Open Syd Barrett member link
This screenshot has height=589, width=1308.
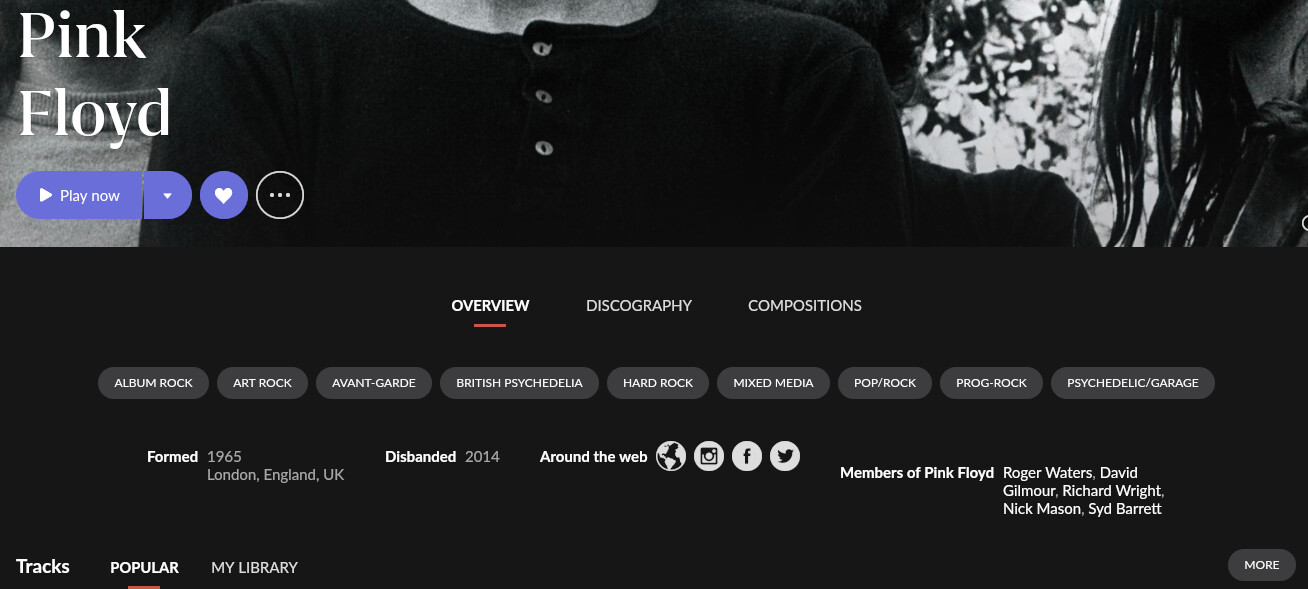[x=1124, y=509]
